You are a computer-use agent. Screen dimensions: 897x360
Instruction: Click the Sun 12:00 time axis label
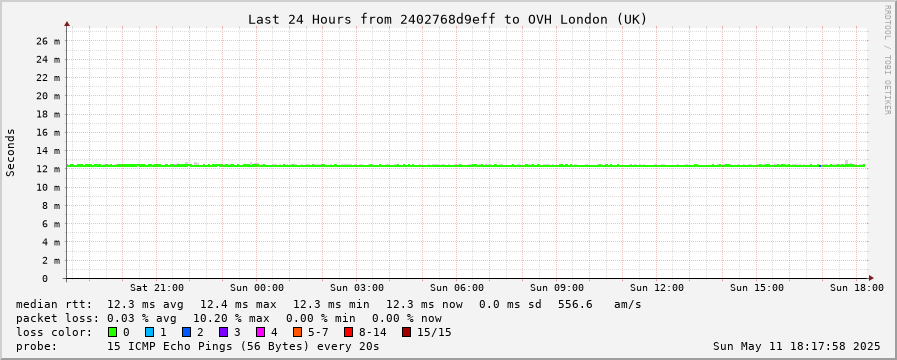click(x=657, y=287)
